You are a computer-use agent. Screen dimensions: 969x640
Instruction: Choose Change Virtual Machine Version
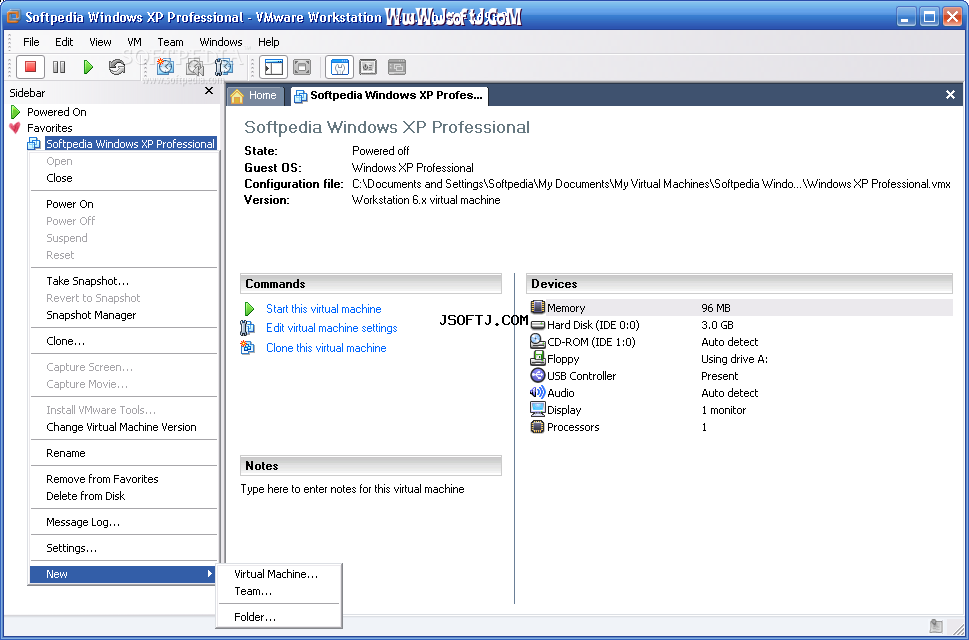point(124,427)
